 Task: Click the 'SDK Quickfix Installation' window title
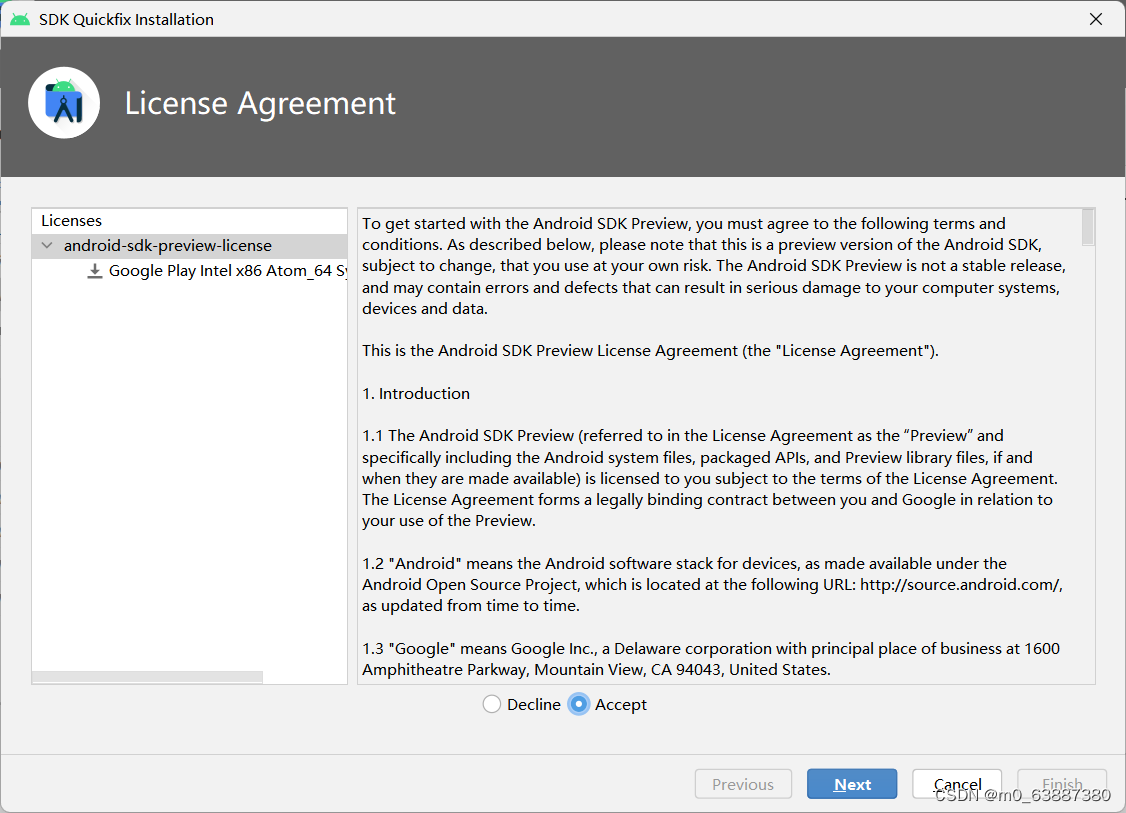click(126, 19)
